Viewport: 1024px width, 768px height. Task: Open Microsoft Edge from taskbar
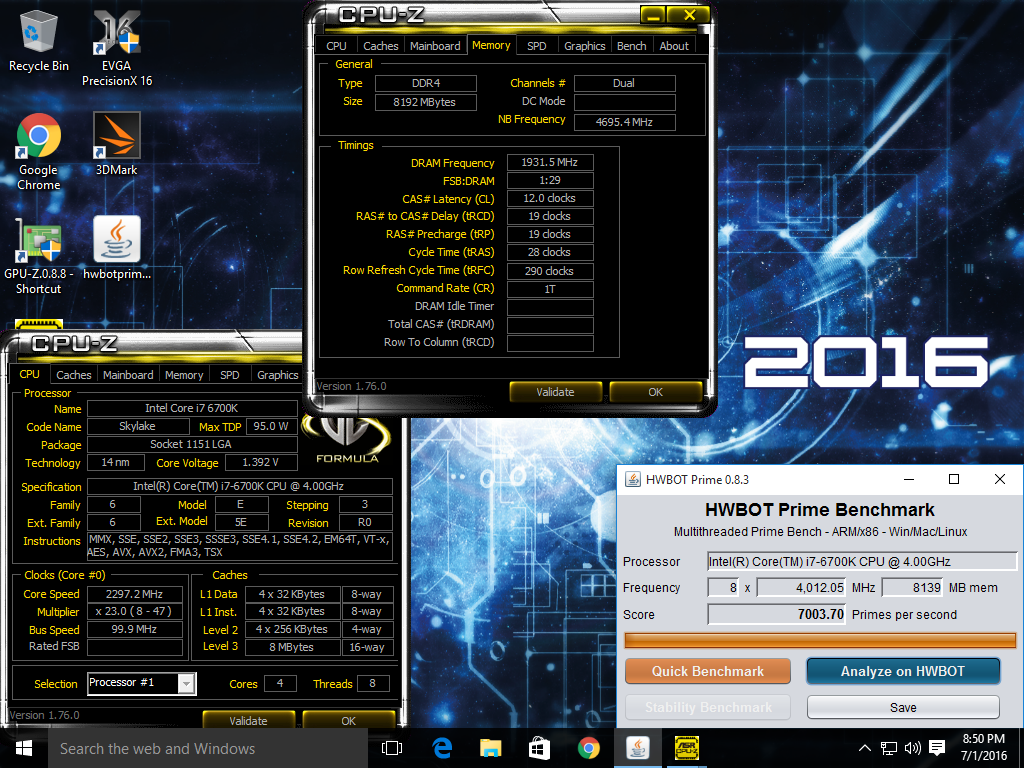pos(442,748)
